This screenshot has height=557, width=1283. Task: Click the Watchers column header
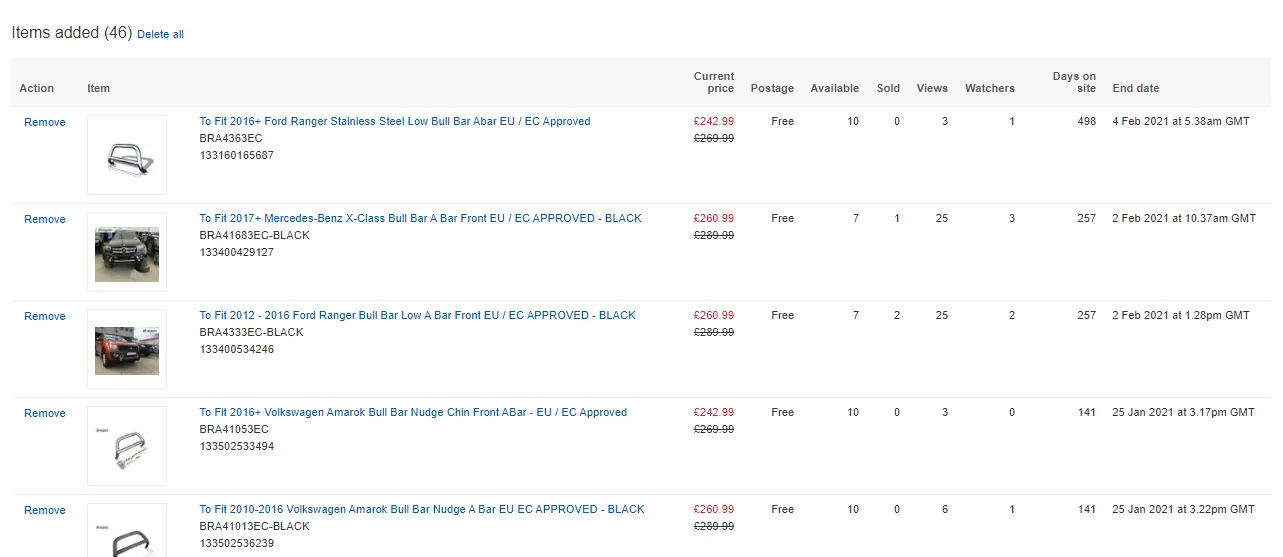tap(990, 88)
